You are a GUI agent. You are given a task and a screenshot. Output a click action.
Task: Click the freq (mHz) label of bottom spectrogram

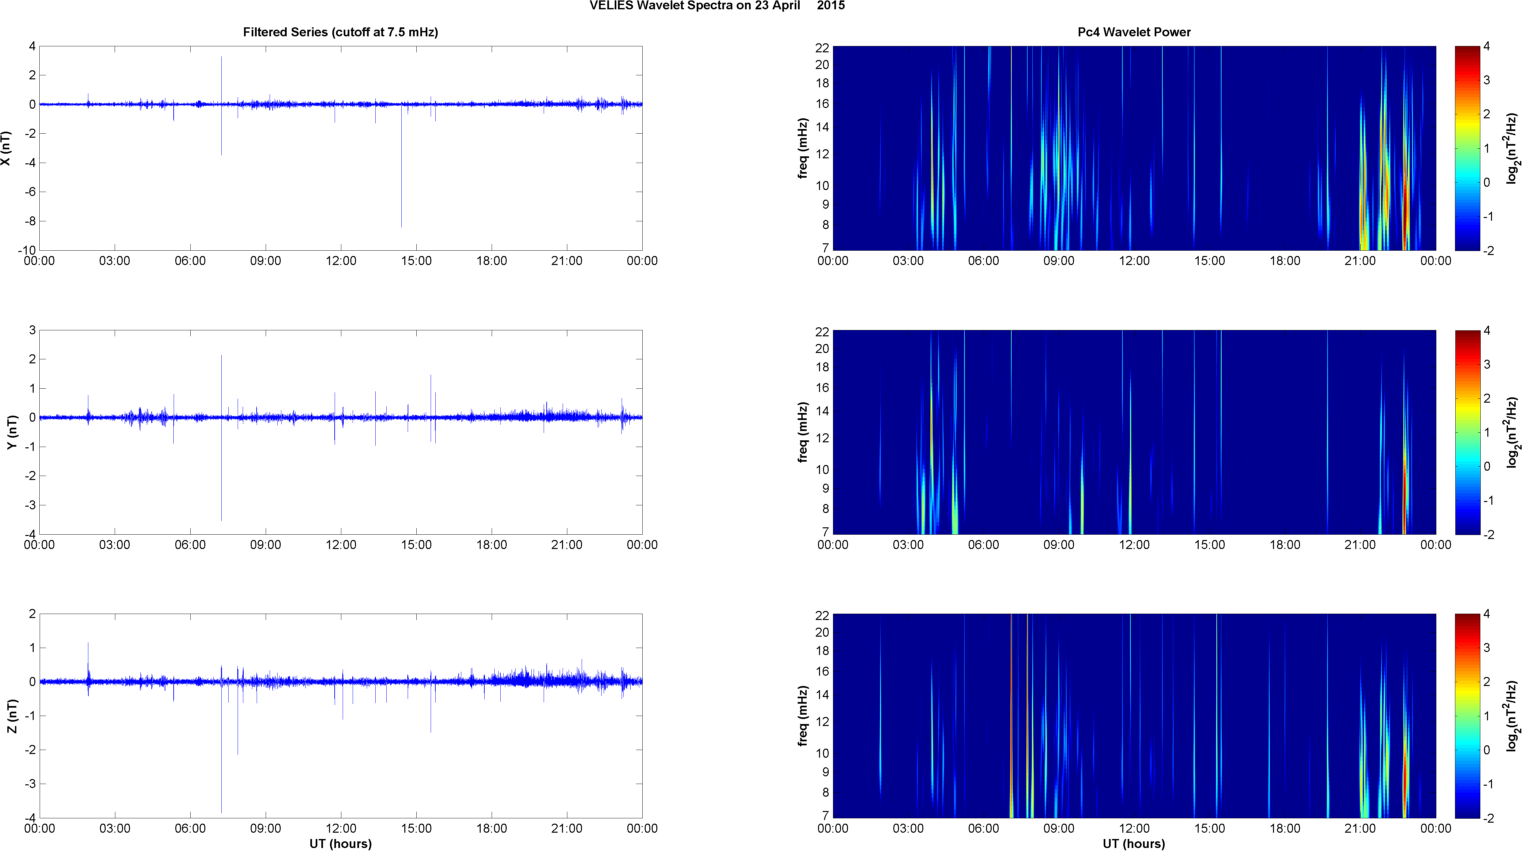(802, 716)
